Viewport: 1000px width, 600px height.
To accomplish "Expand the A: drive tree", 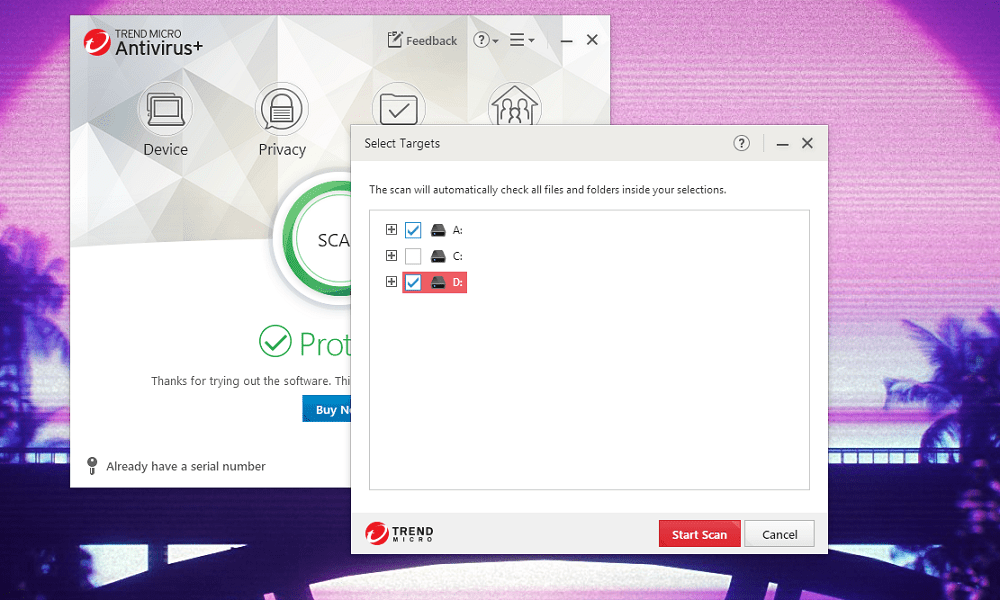I will 392,230.
